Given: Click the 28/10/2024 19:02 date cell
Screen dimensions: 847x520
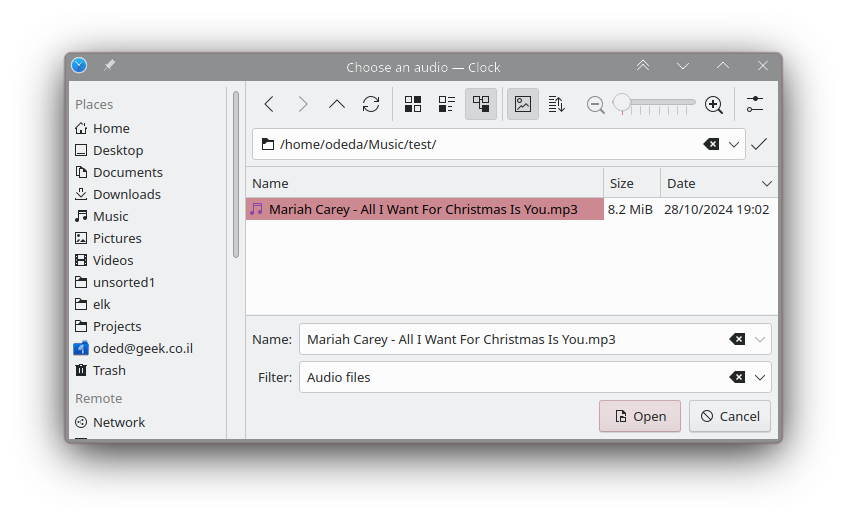Looking at the screenshot, I should pos(716,209).
